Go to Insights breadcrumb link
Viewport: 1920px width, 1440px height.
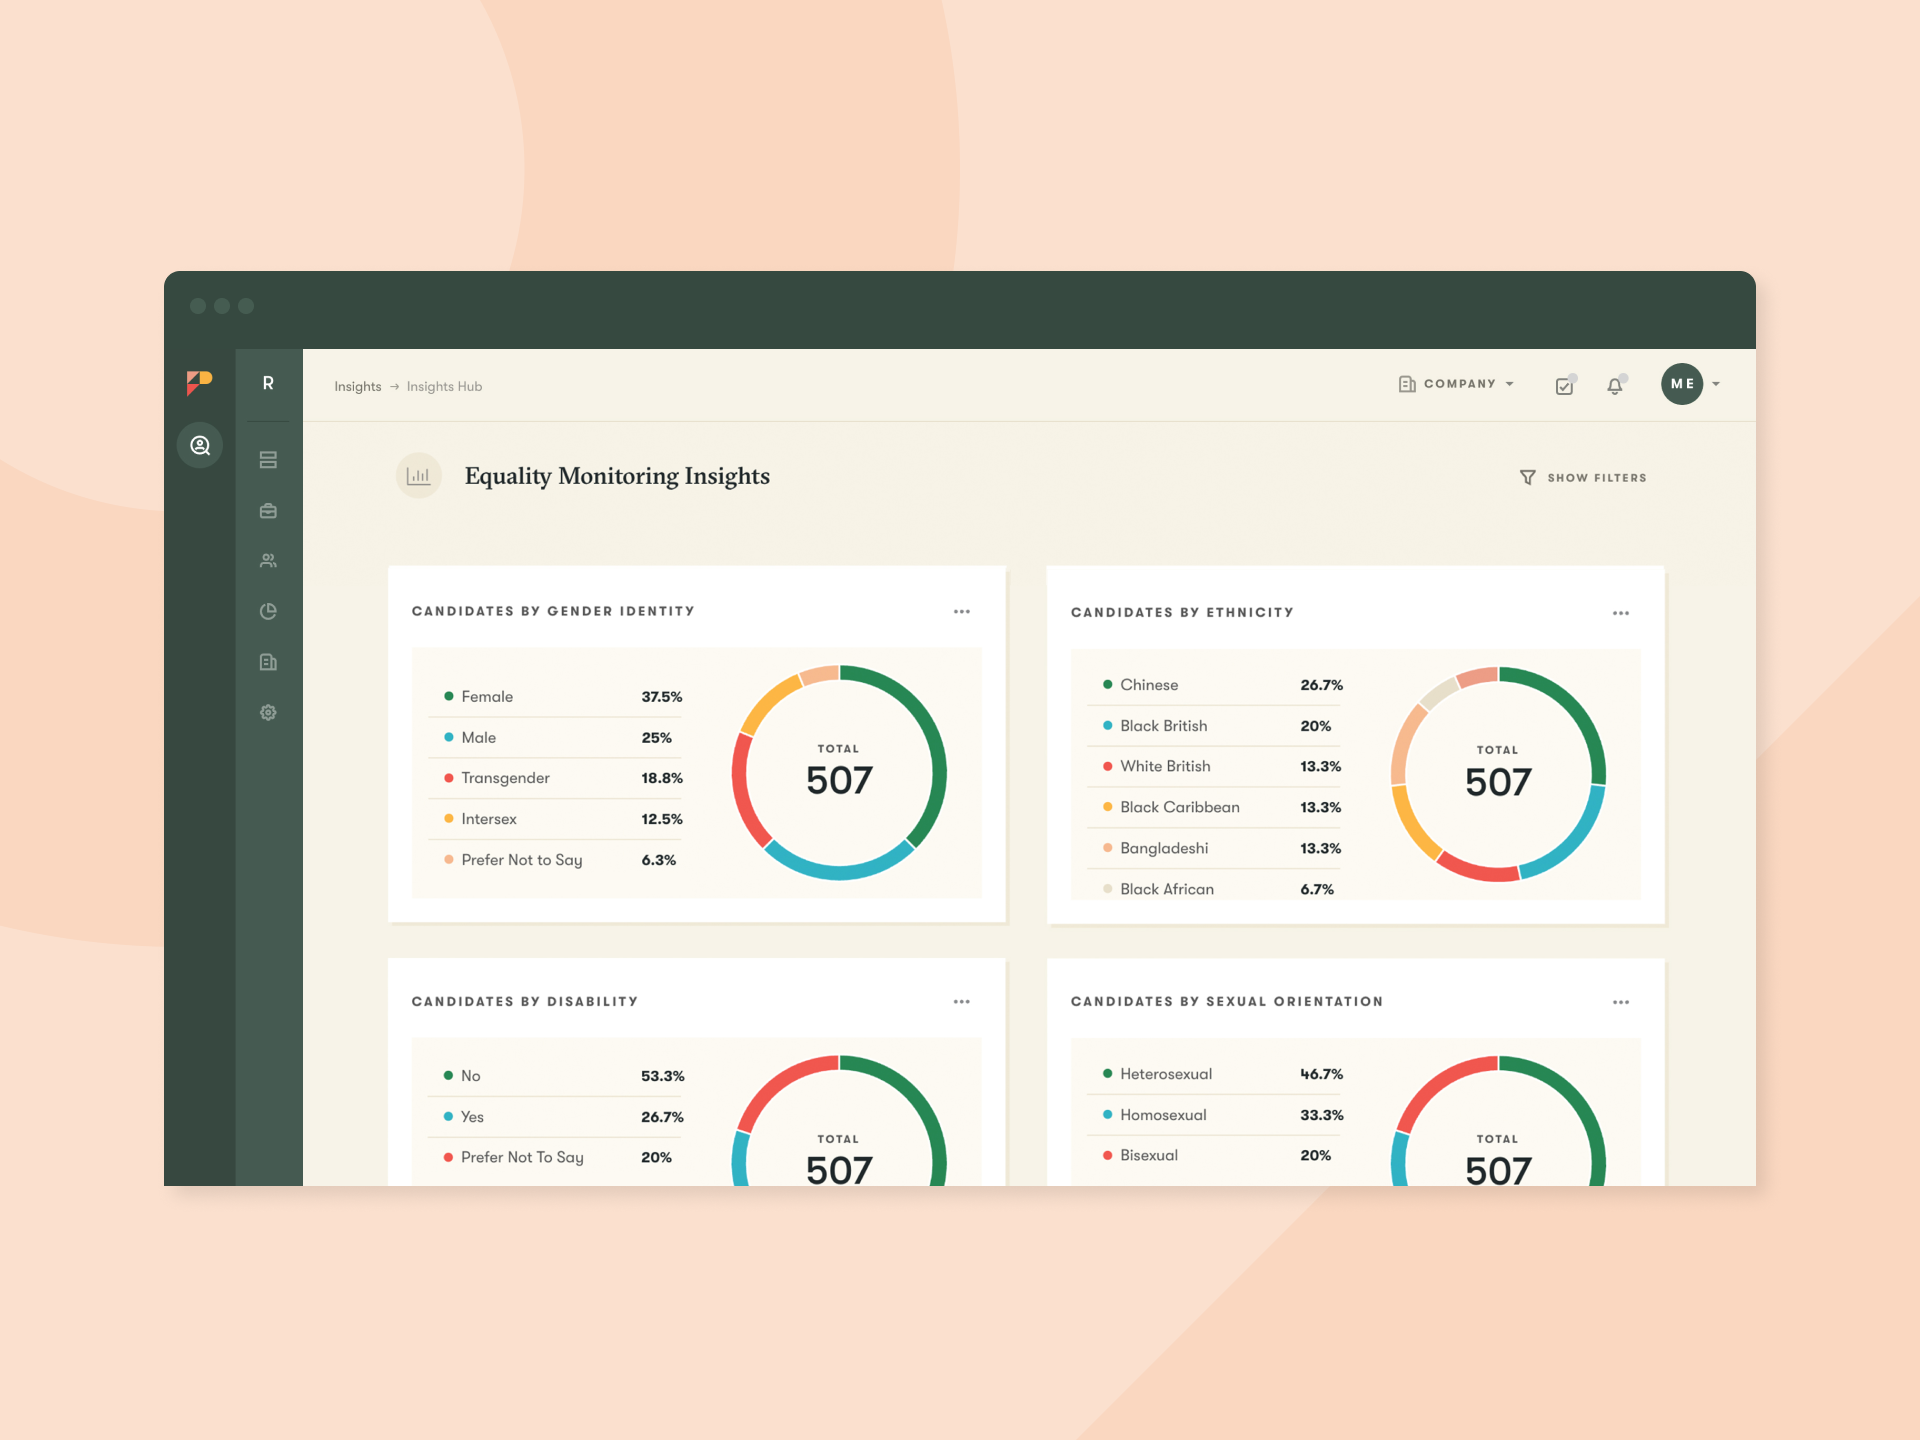pos(357,387)
